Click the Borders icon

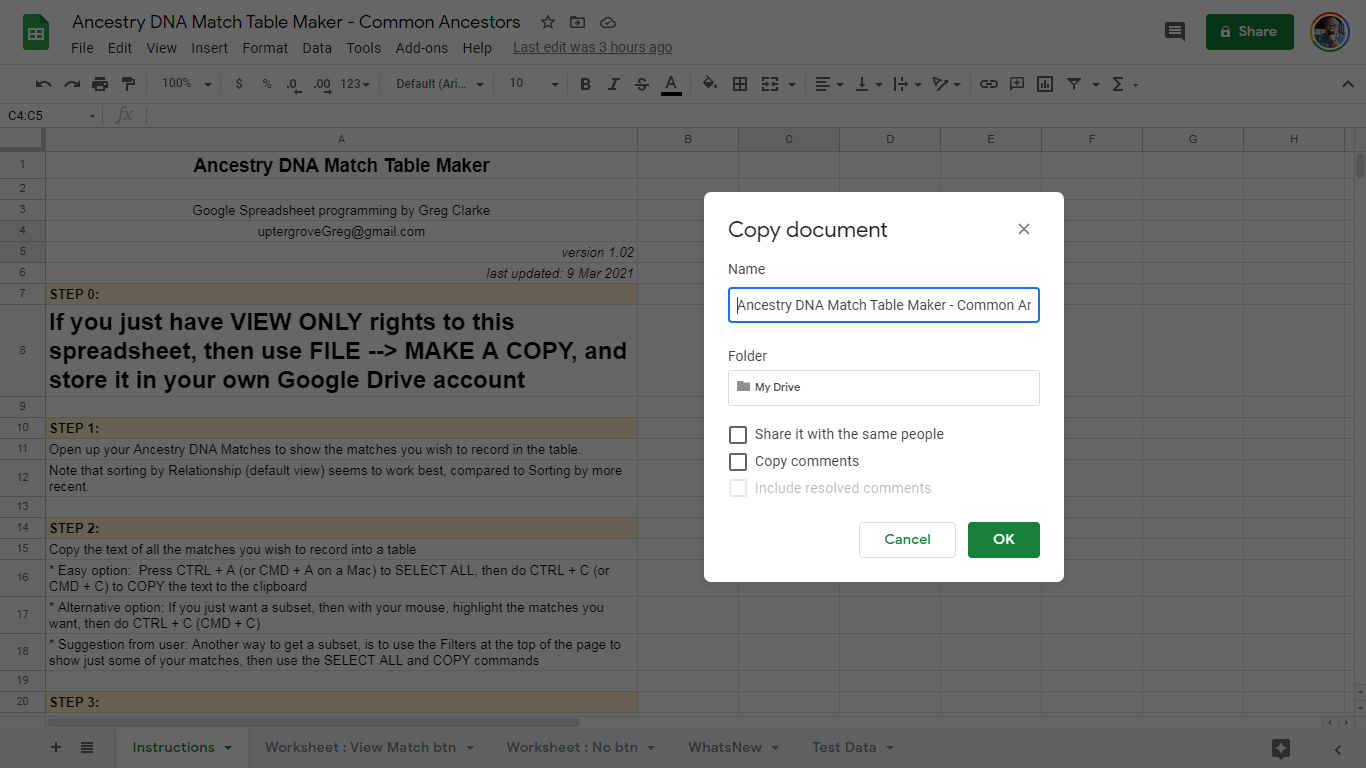pyautogui.click(x=740, y=84)
